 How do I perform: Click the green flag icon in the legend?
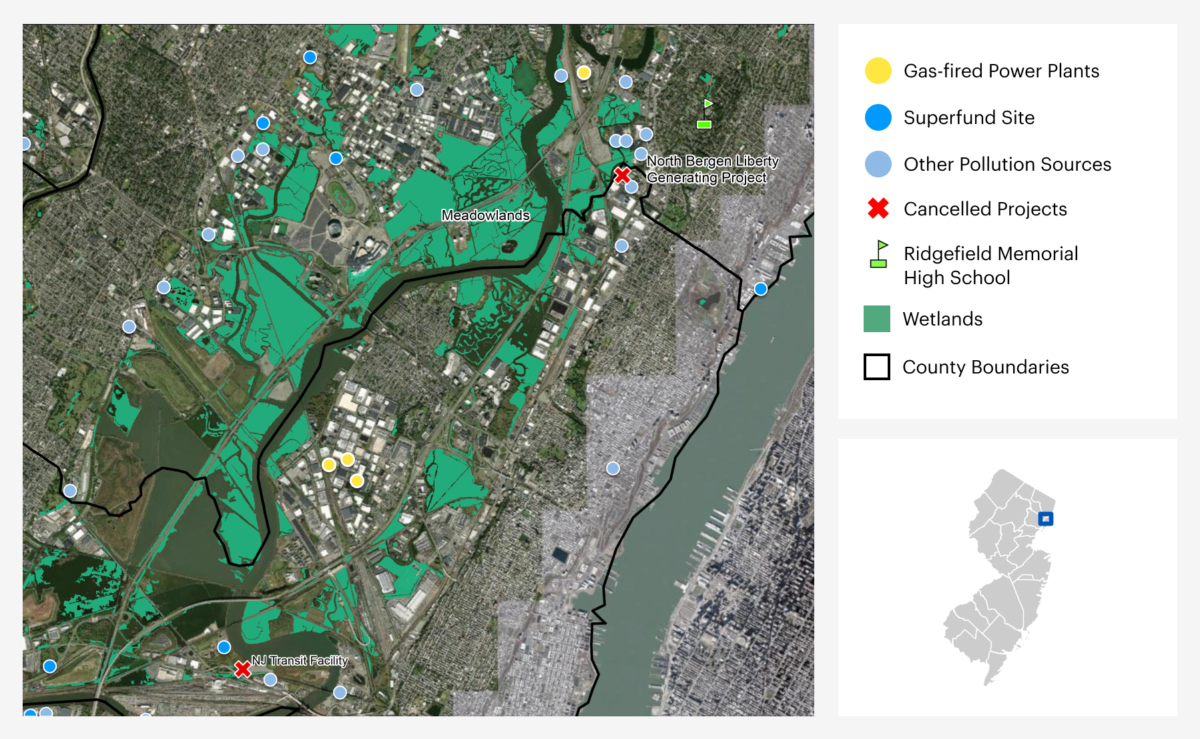[x=878, y=254]
